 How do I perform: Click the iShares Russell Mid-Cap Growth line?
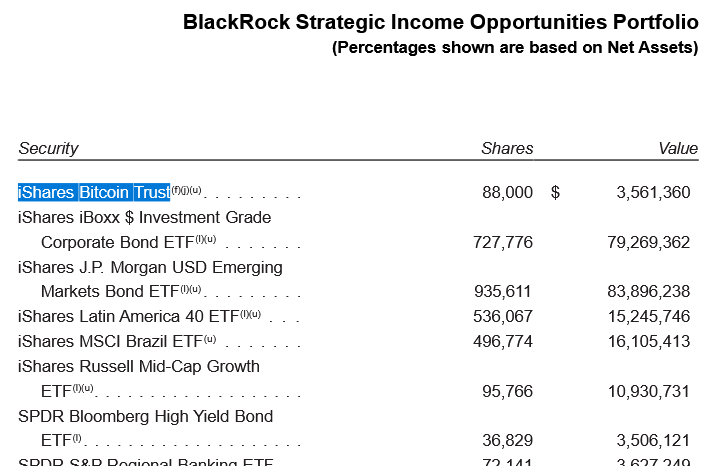click(139, 366)
